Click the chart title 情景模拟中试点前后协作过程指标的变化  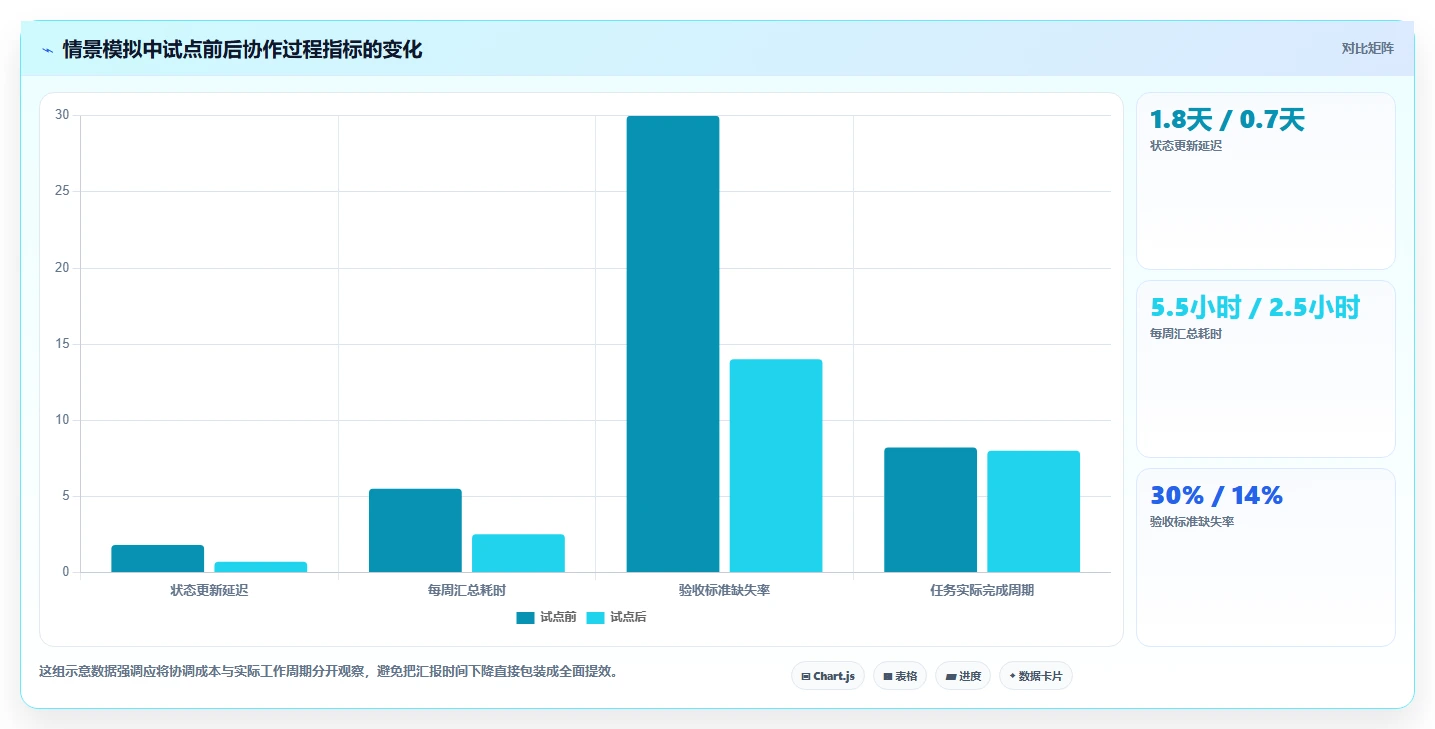point(243,49)
